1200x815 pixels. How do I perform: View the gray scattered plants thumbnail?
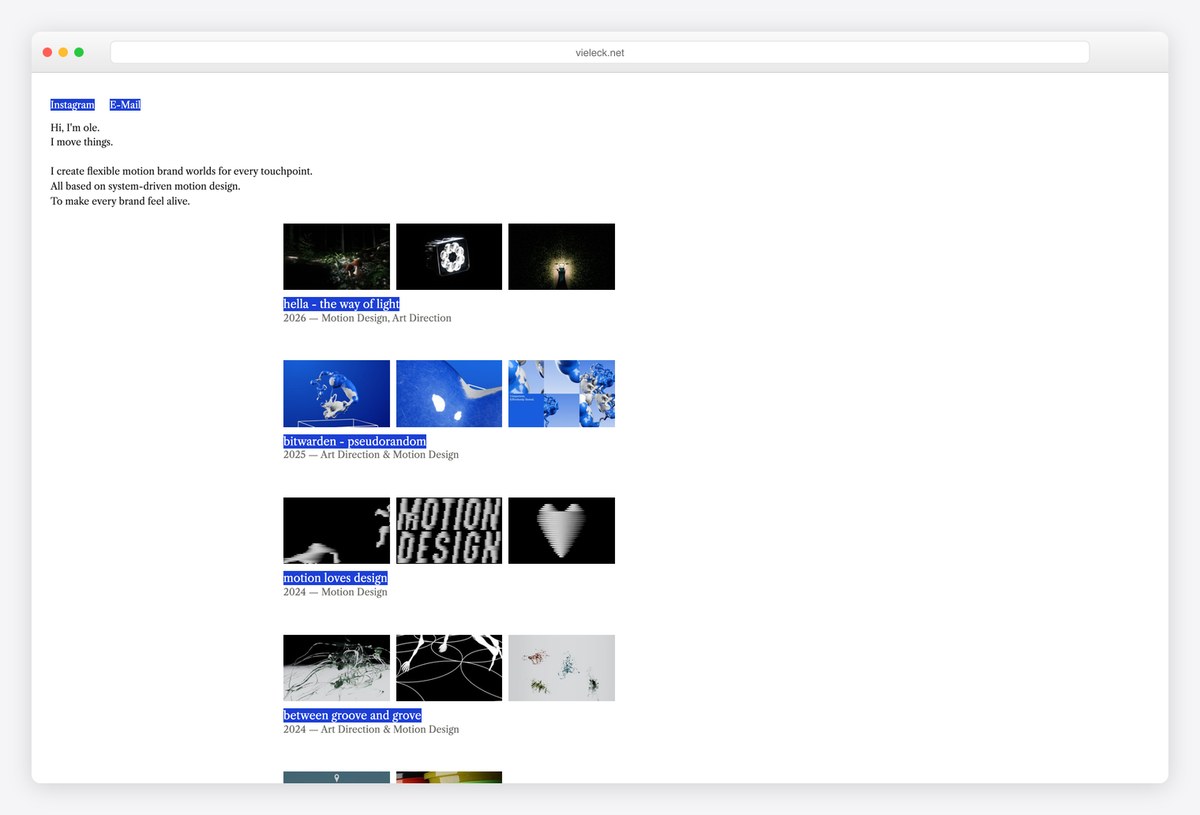tap(561, 668)
